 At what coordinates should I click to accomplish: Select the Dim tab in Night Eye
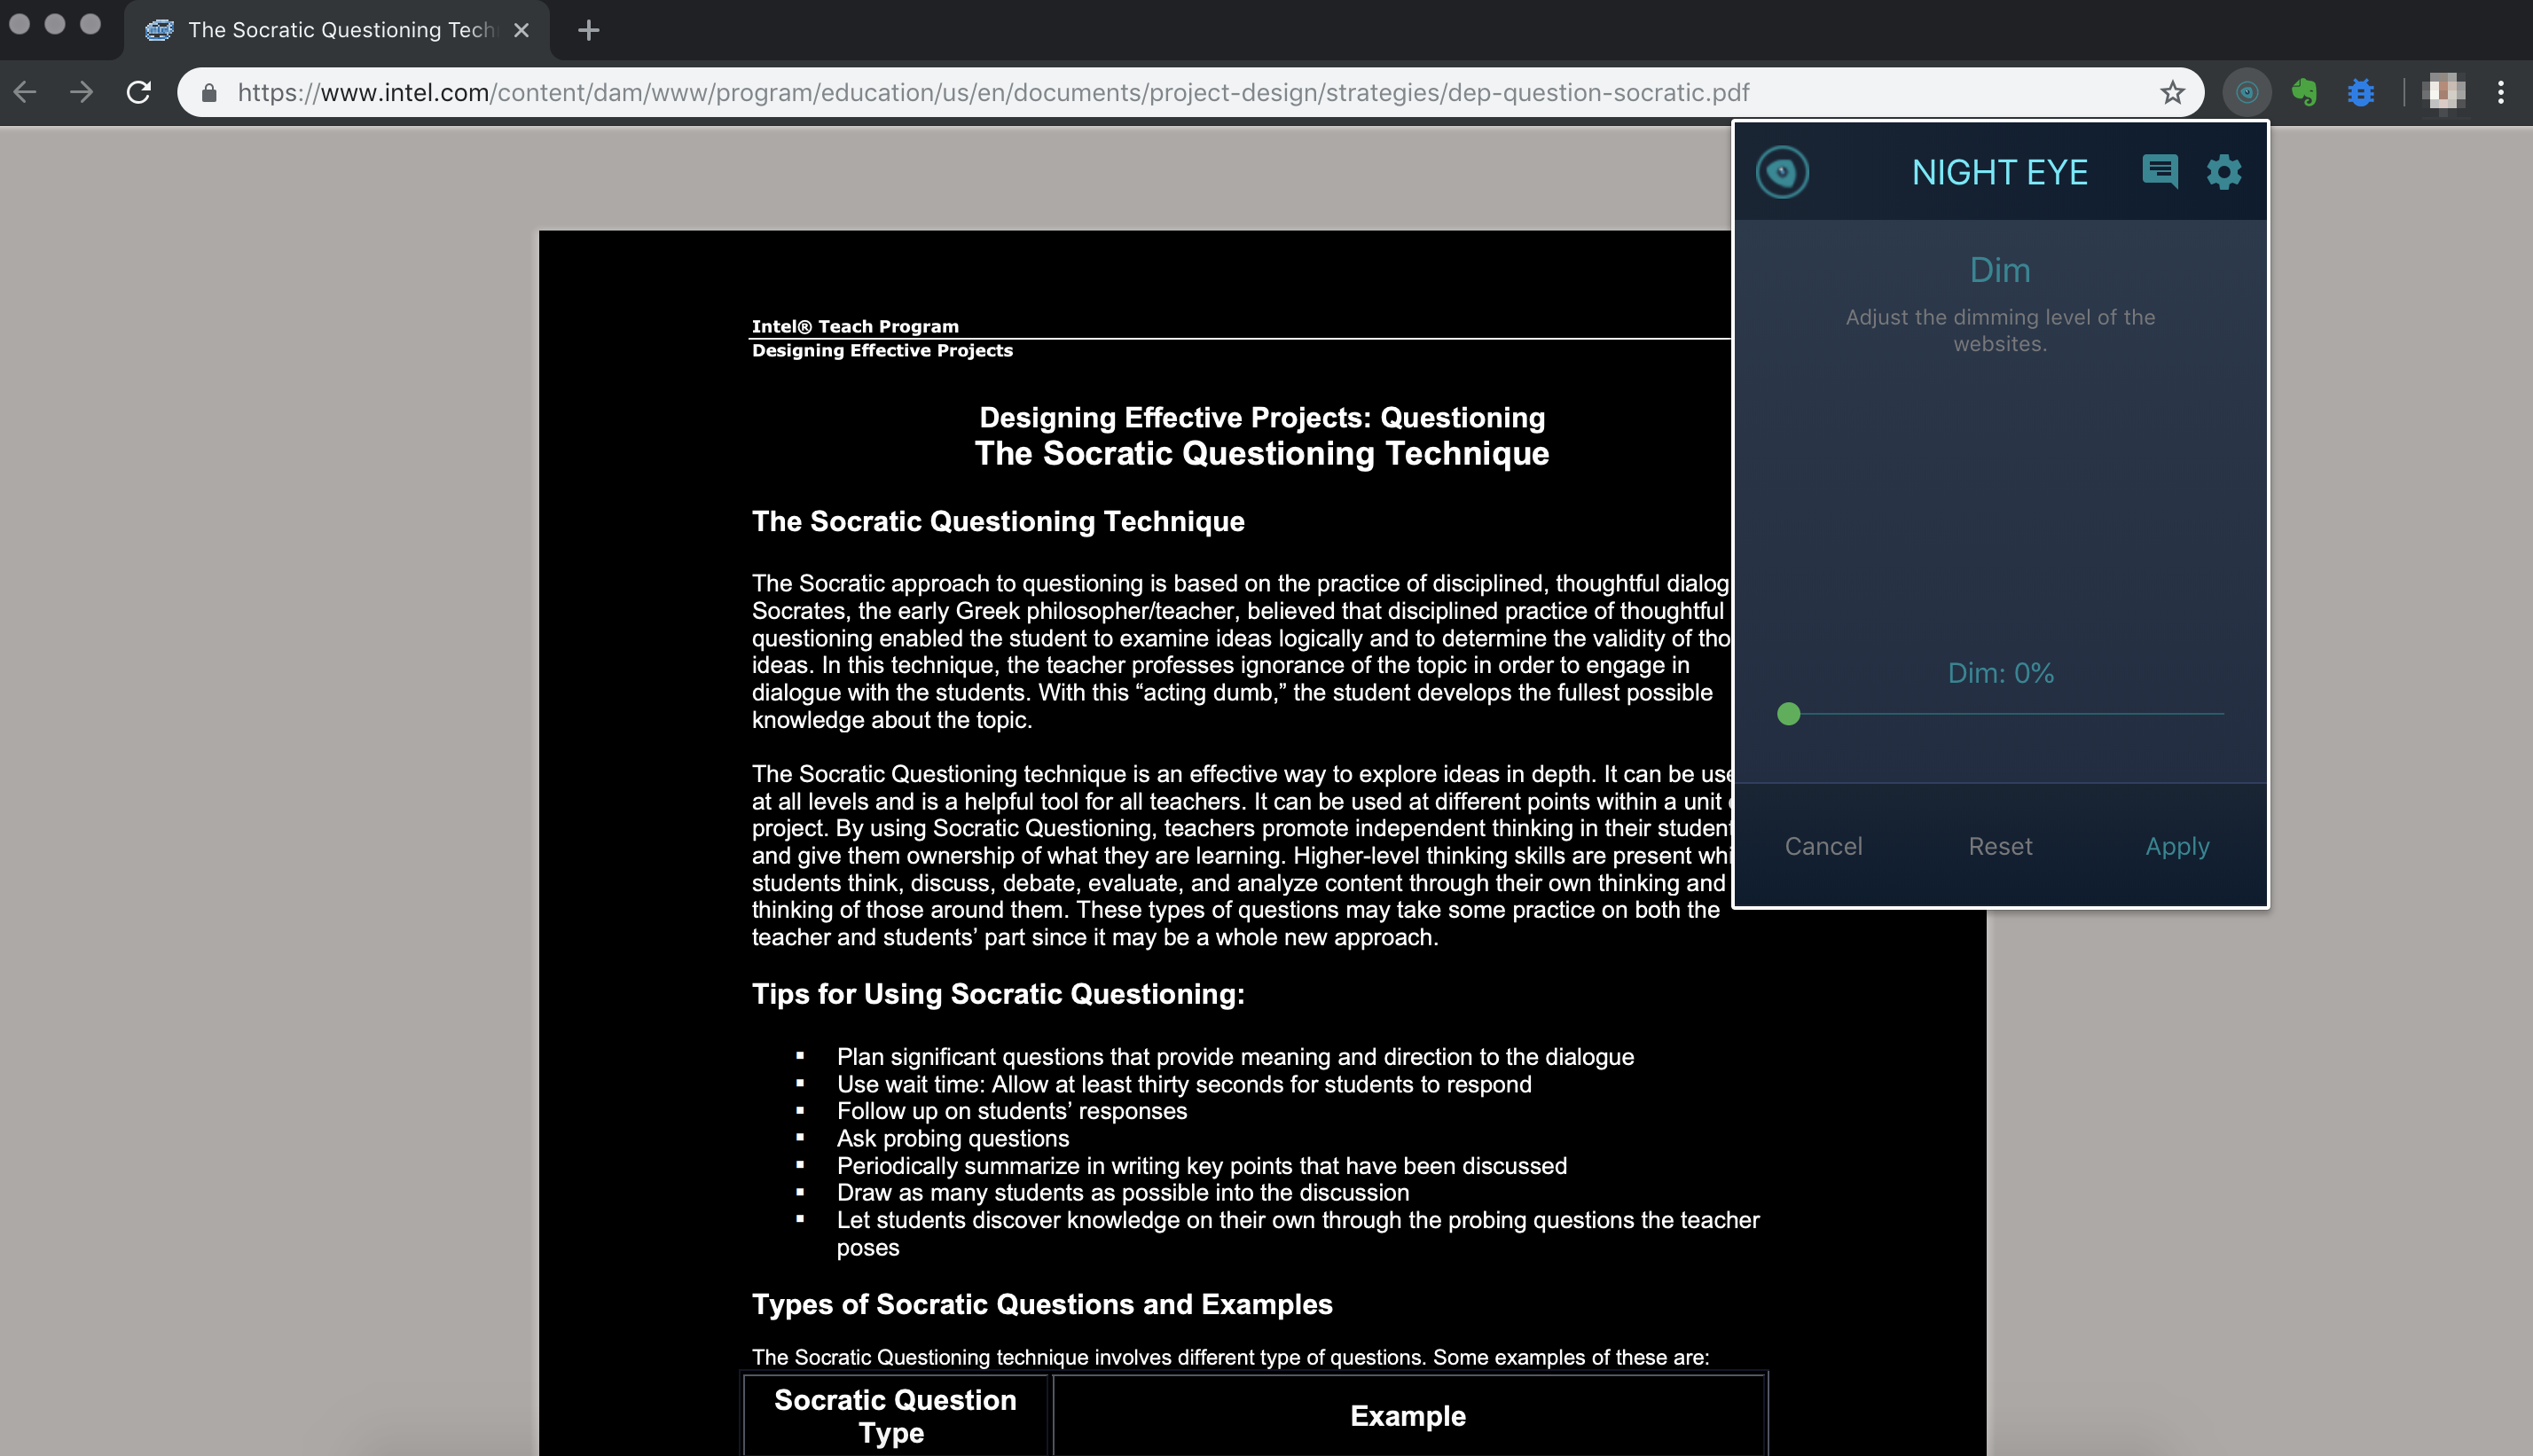[x=1999, y=268]
